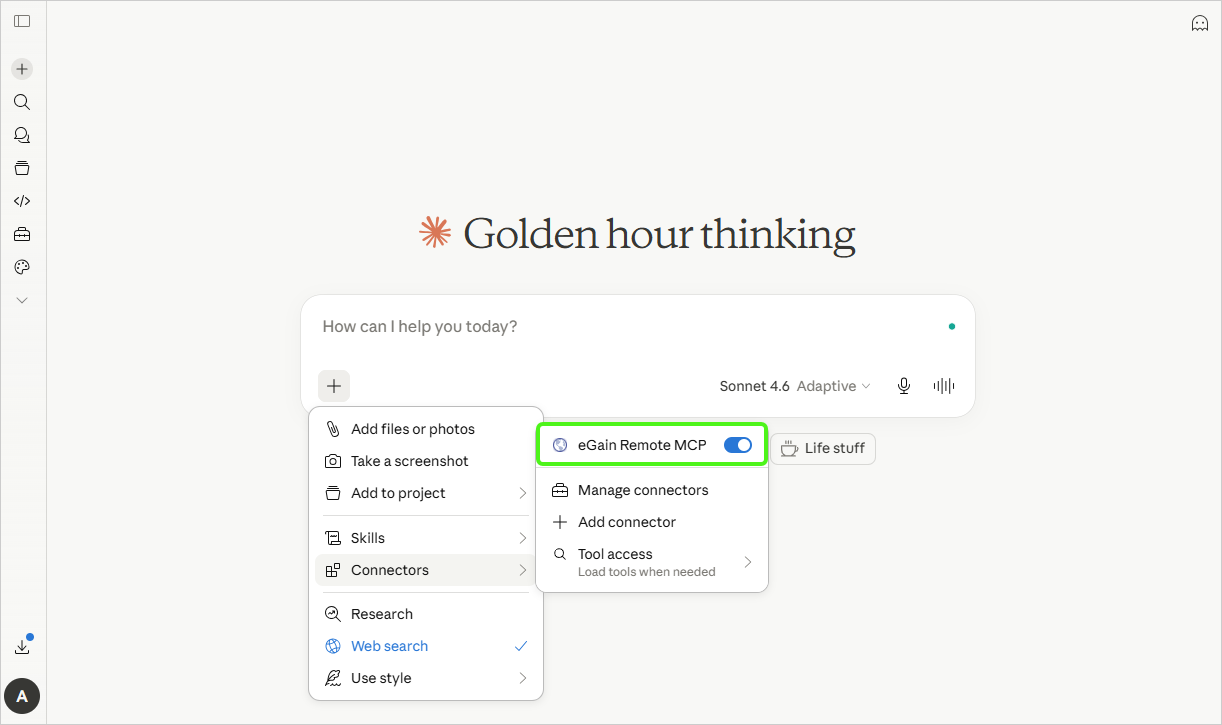Click the Use style quill icon

pos(333,678)
